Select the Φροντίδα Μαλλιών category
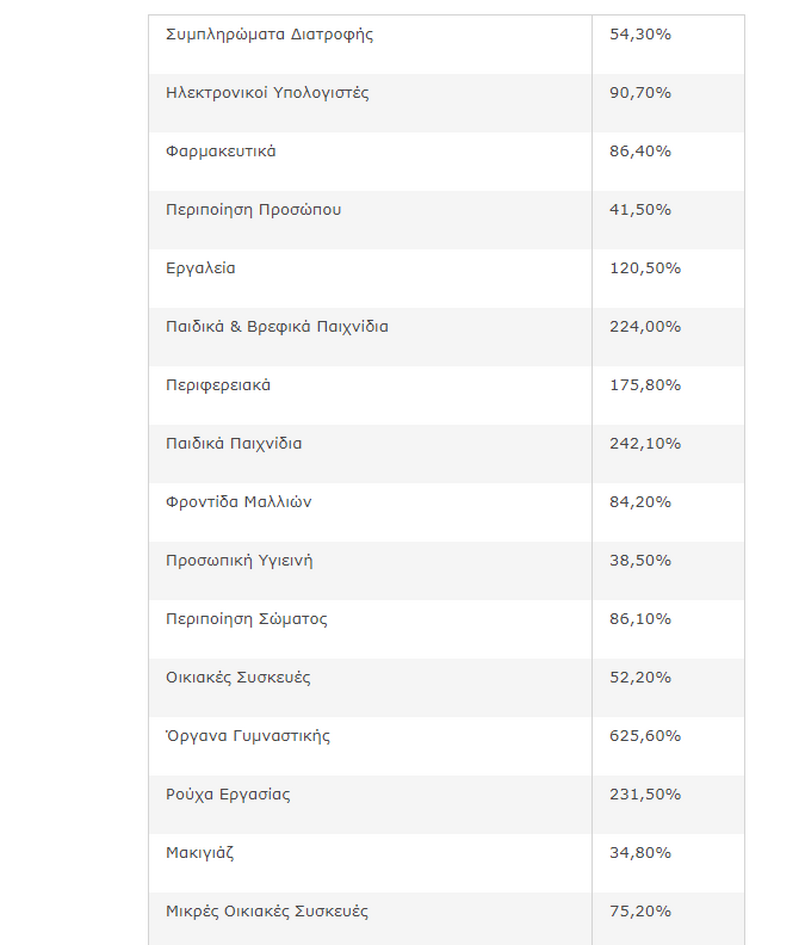 pyautogui.click(x=238, y=502)
